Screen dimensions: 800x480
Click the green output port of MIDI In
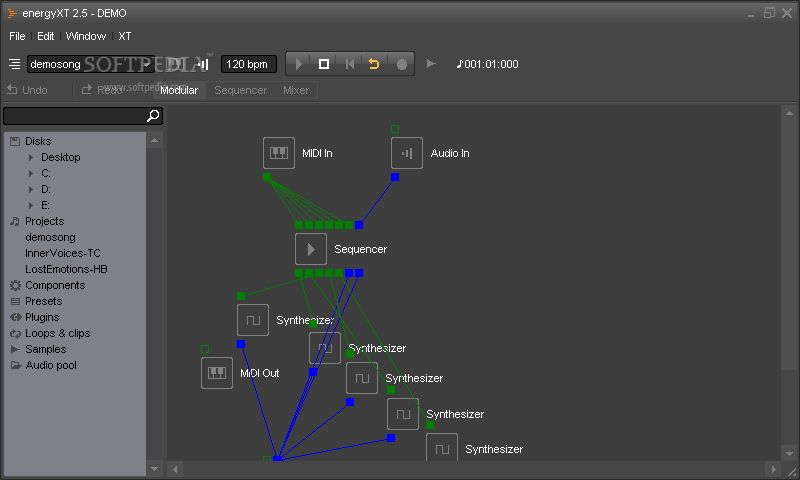(x=267, y=177)
